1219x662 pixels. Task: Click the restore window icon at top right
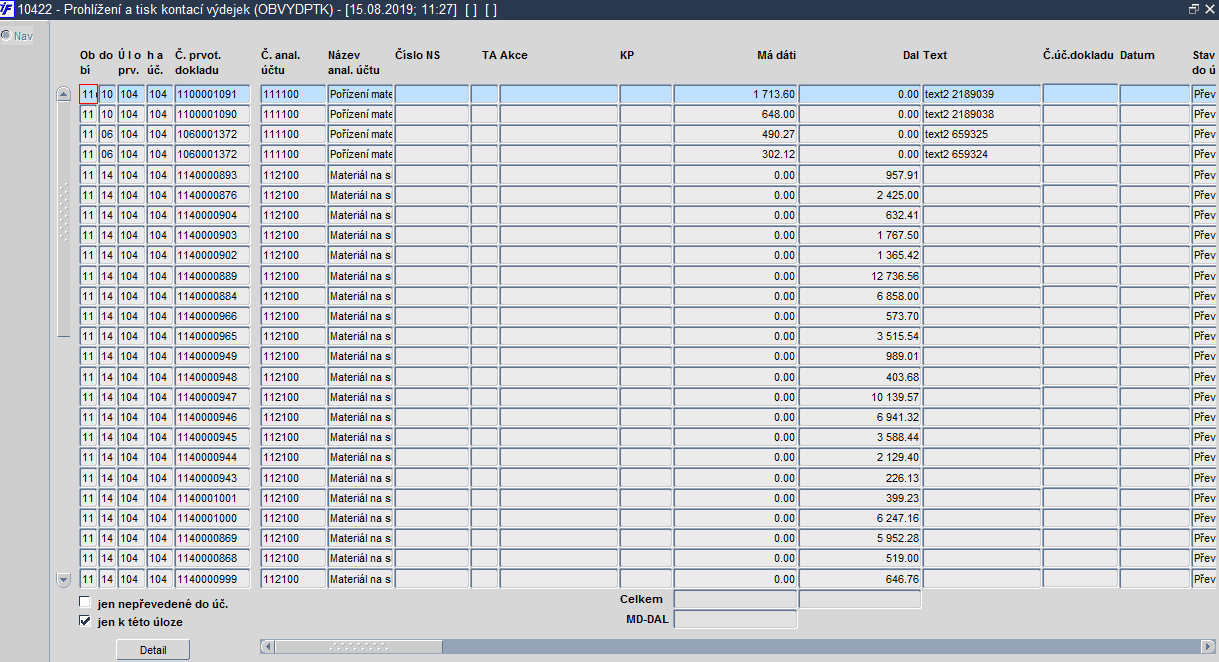tap(1193, 8)
